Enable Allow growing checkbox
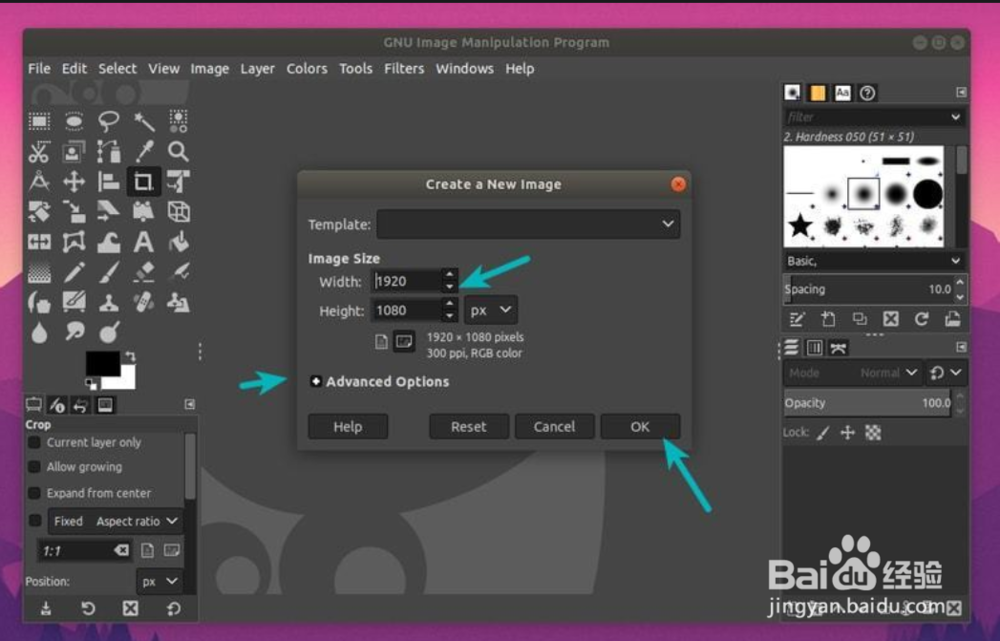The height and width of the screenshot is (641, 1000). pyautogui.click(x=34, y=467)
